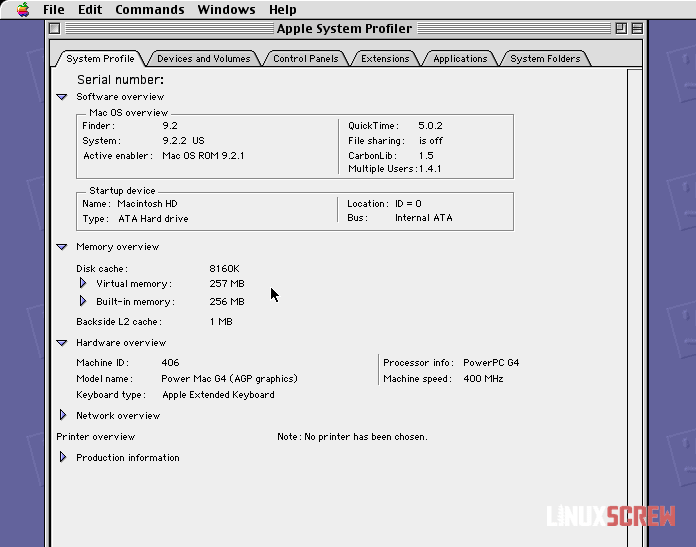Viewport: 696px width, 547px height.
Task: Click Virtual memory value '257 MB'
Action: [227, 284]
